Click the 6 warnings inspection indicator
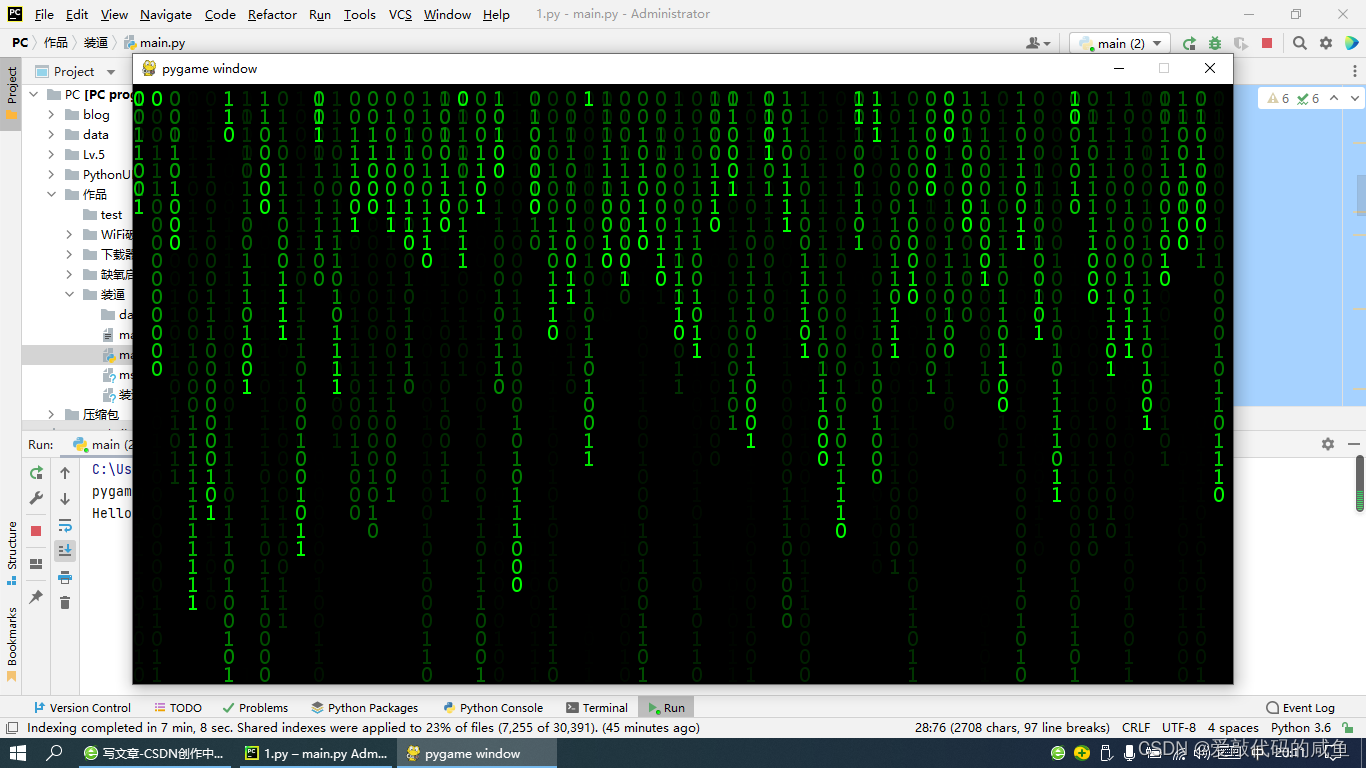 [1278, 98]
